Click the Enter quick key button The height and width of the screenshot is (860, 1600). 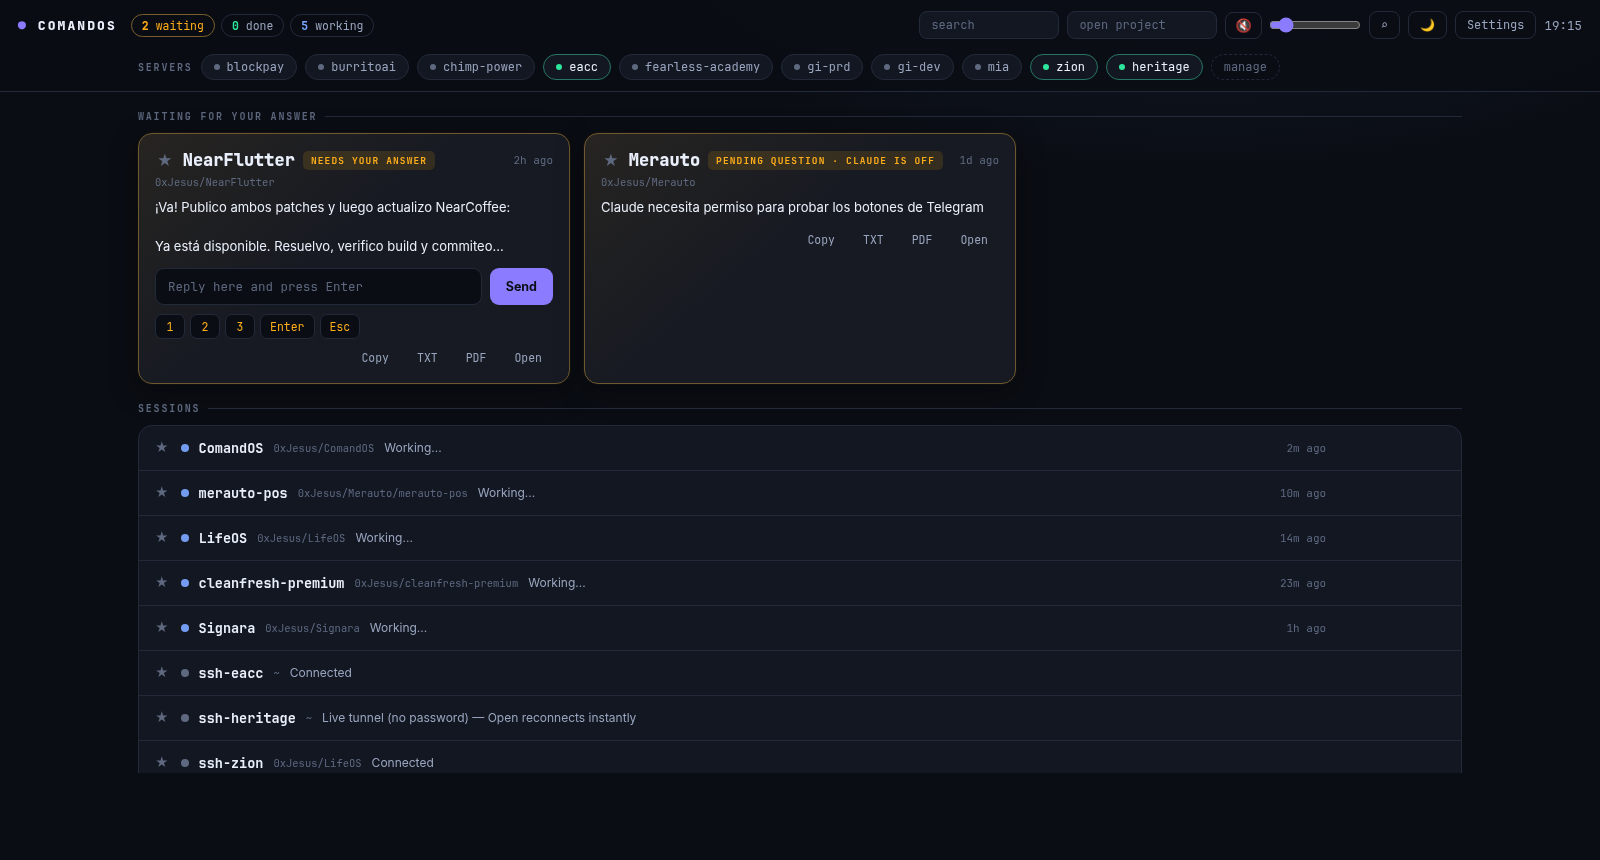(x=287, y=327)
